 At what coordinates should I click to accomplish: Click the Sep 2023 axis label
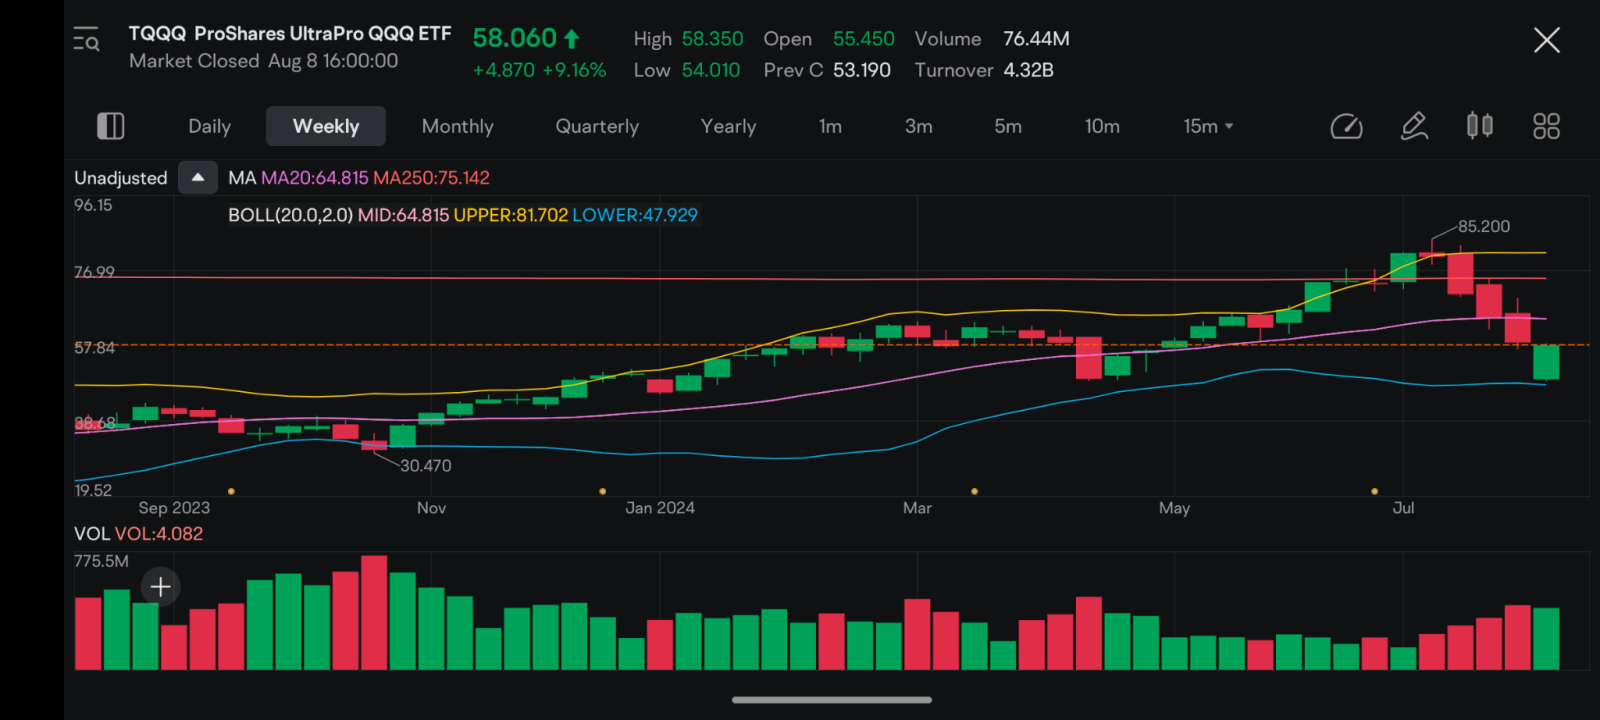tap(174, 508)
